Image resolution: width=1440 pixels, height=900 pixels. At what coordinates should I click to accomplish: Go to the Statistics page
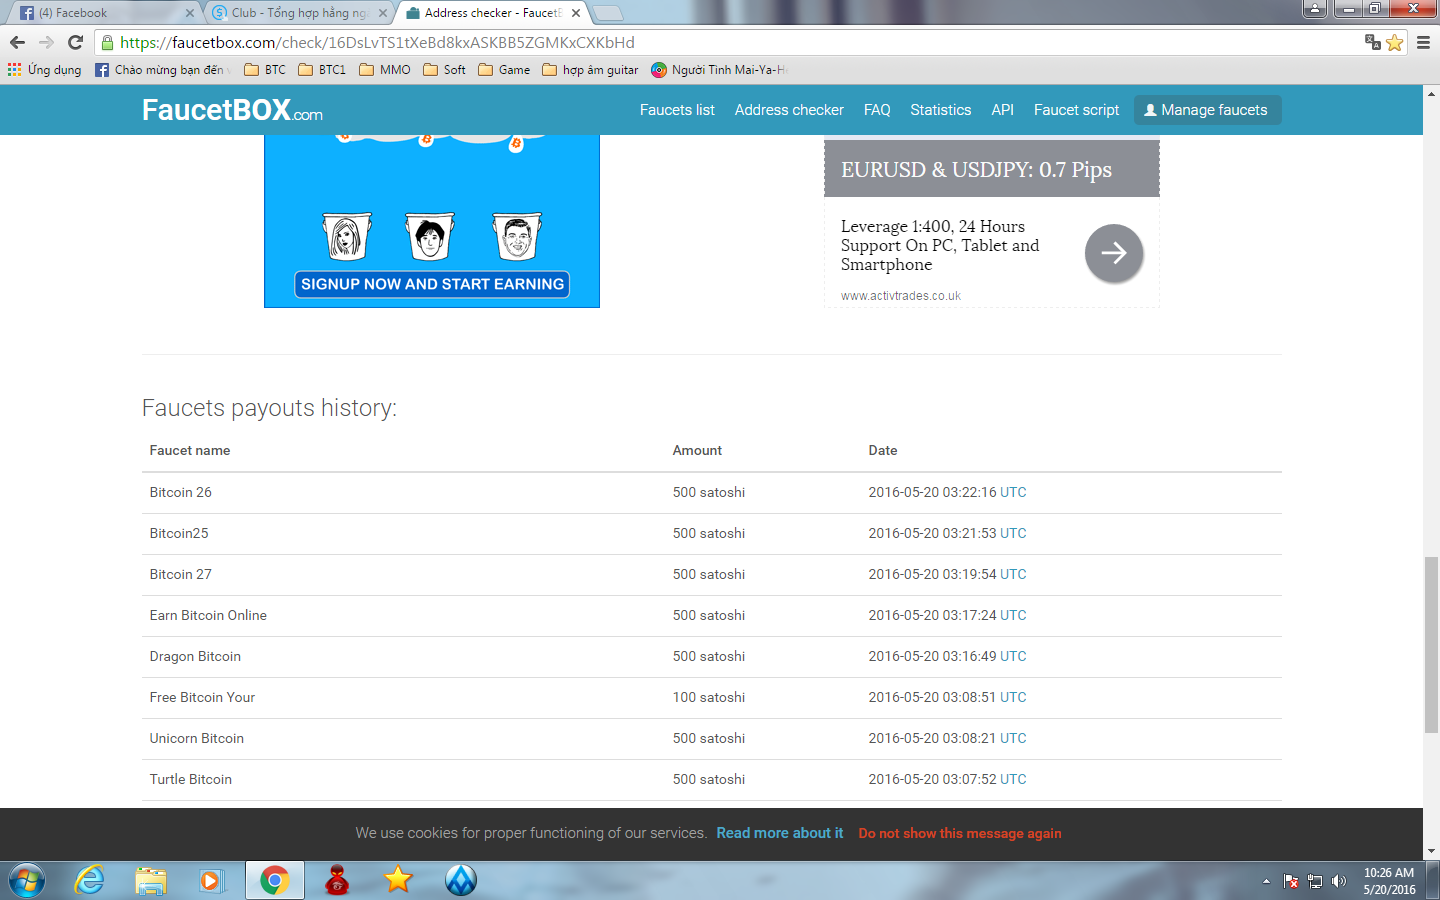tap(940, 110)
